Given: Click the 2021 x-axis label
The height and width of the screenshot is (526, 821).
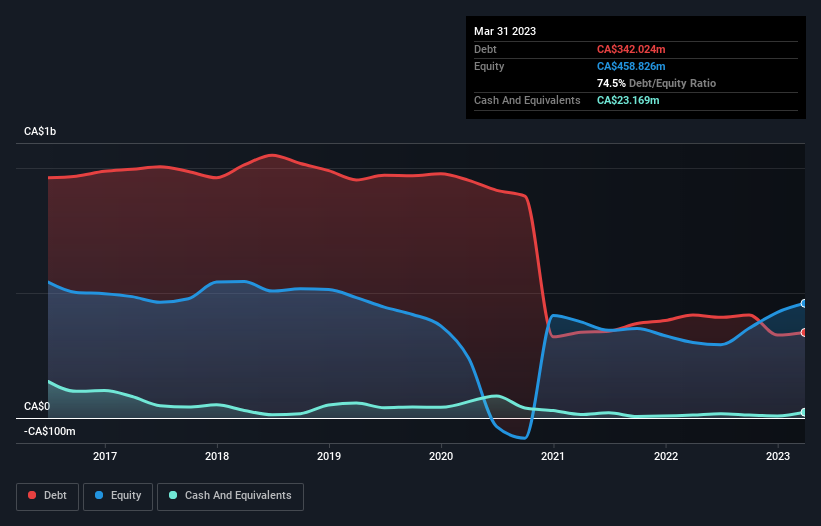Looking at the screenshot, I should 553,456.
